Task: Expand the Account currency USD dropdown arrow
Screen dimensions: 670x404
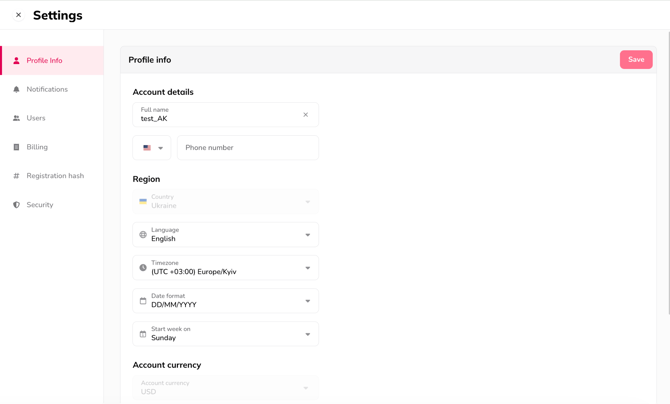Action: (306, 388)
